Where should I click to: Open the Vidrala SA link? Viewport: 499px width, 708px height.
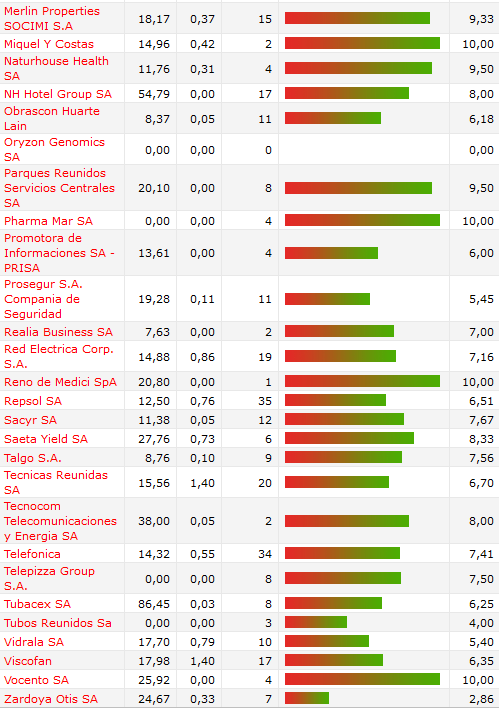[x=34, y=642]
